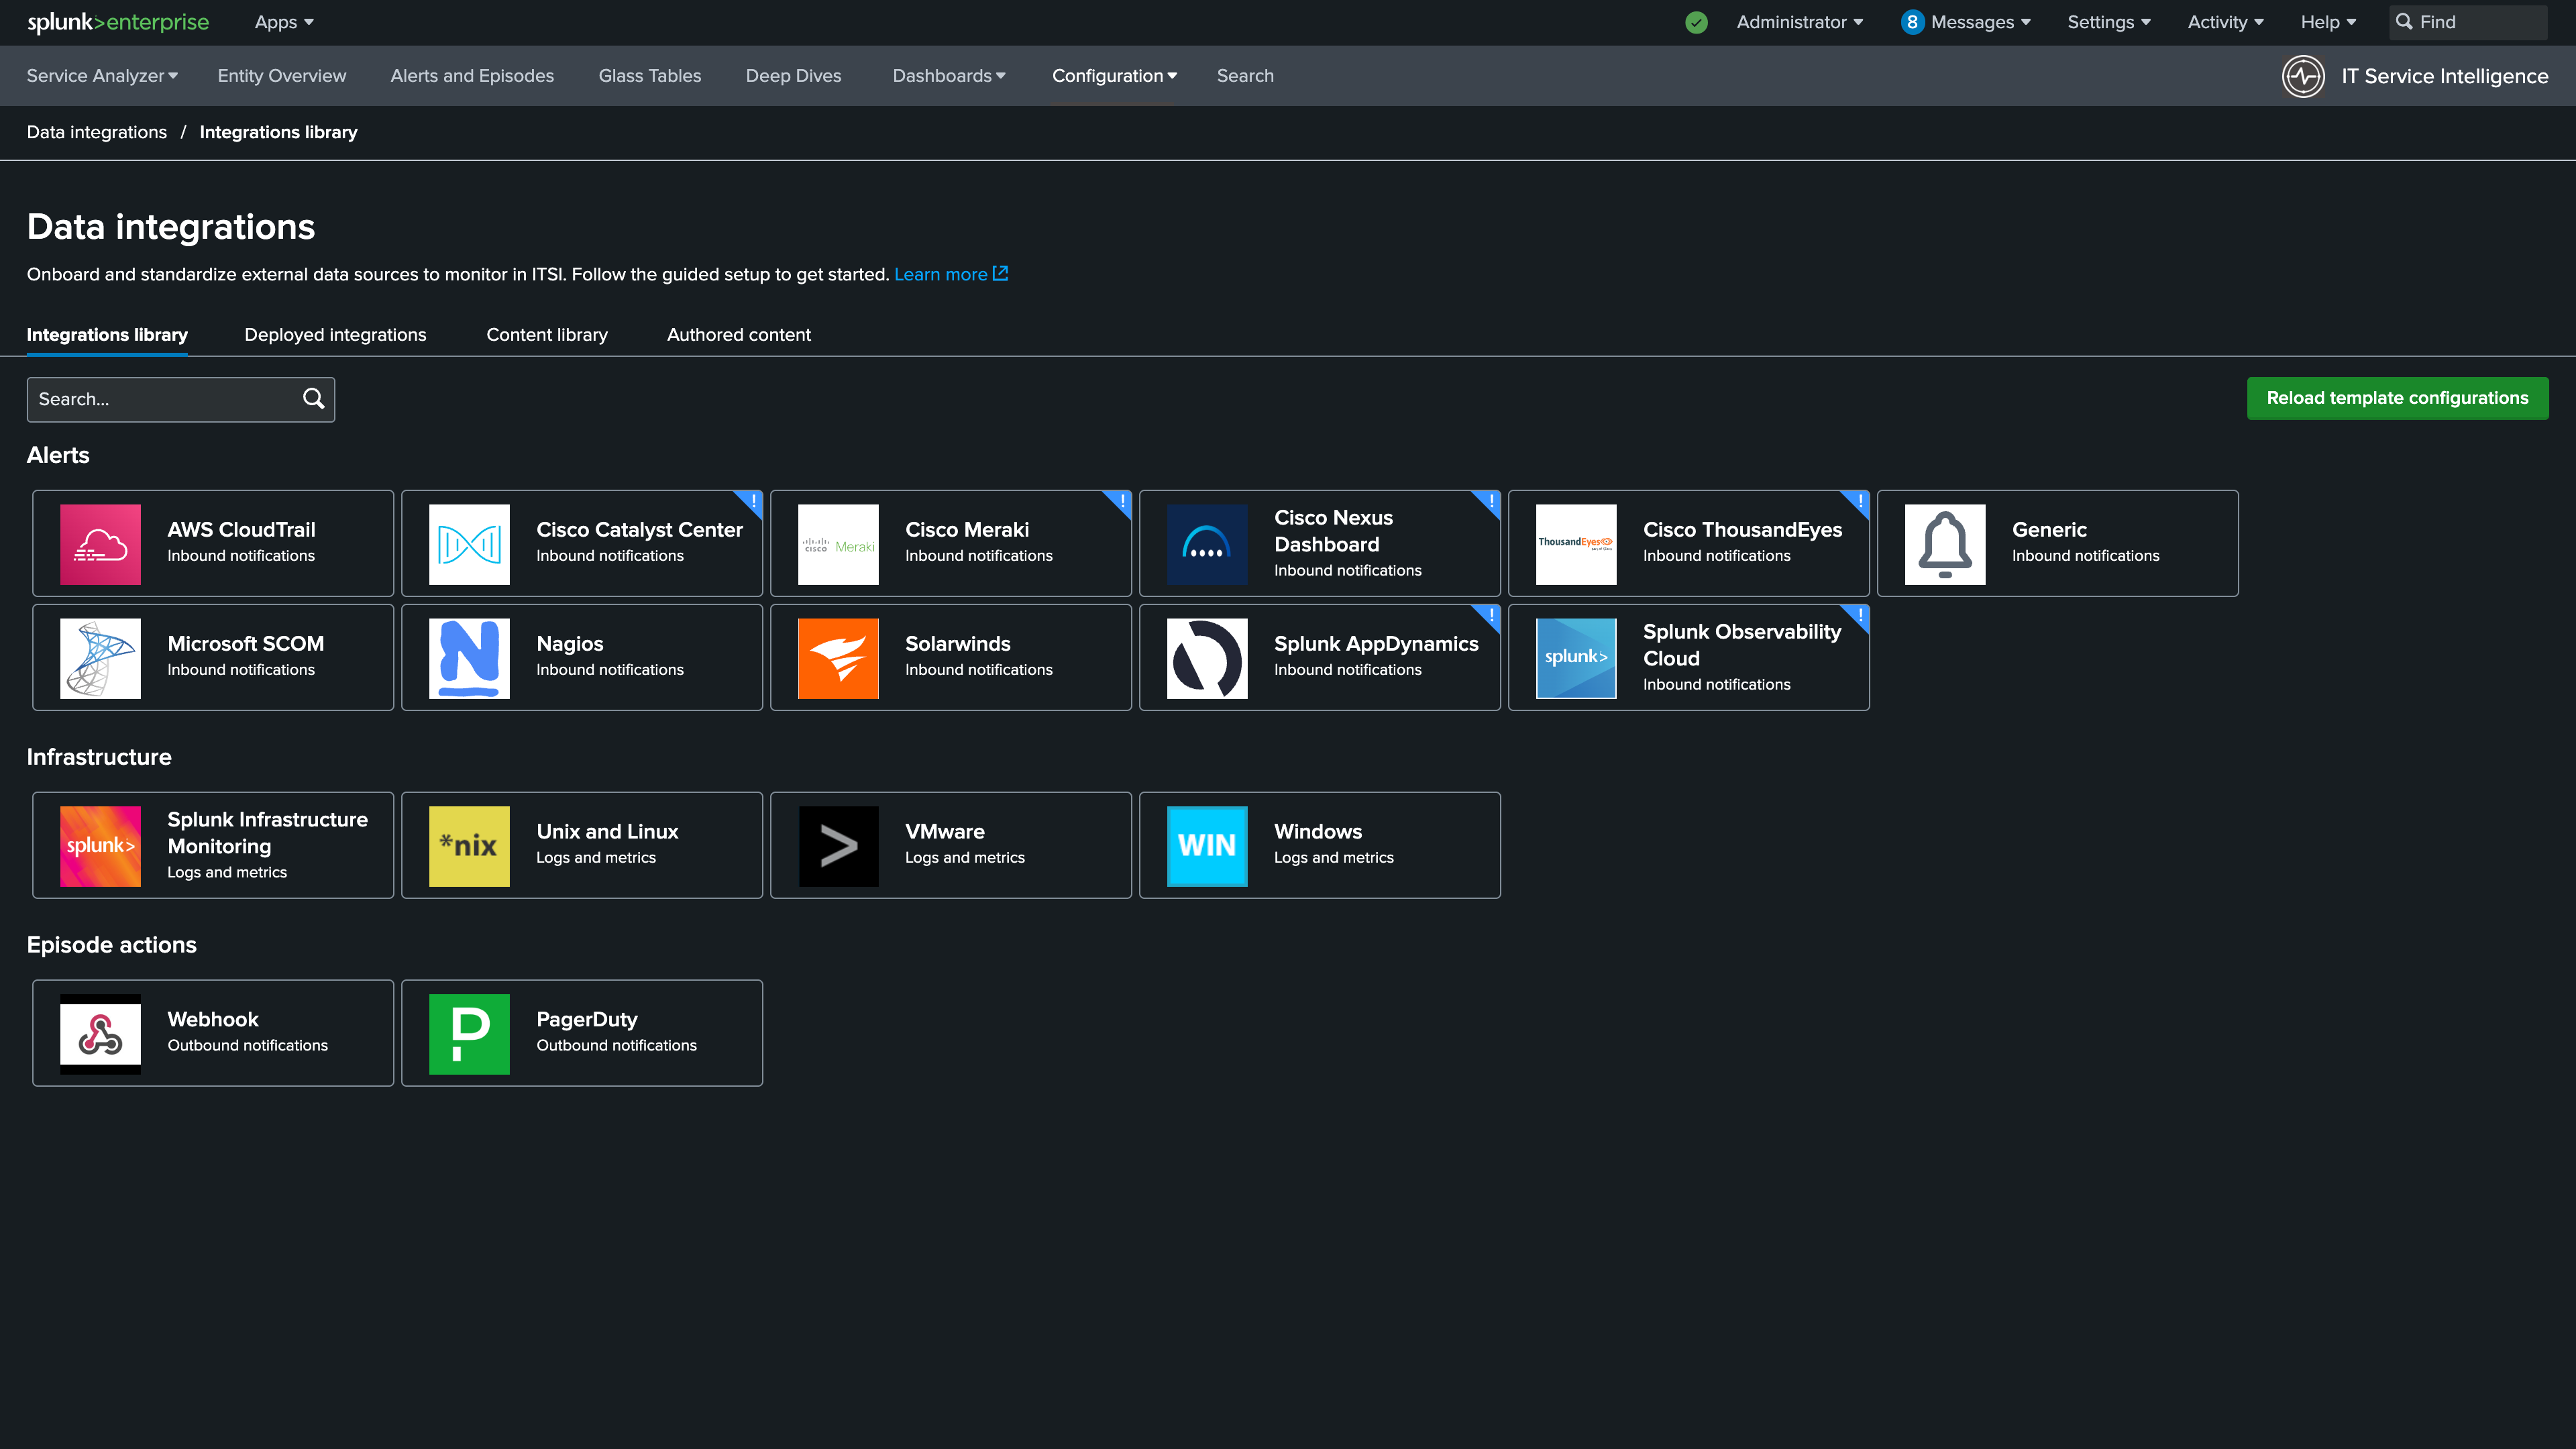Open Deep Dives from nav bar

pyautogui.click(x=794, y=76)
